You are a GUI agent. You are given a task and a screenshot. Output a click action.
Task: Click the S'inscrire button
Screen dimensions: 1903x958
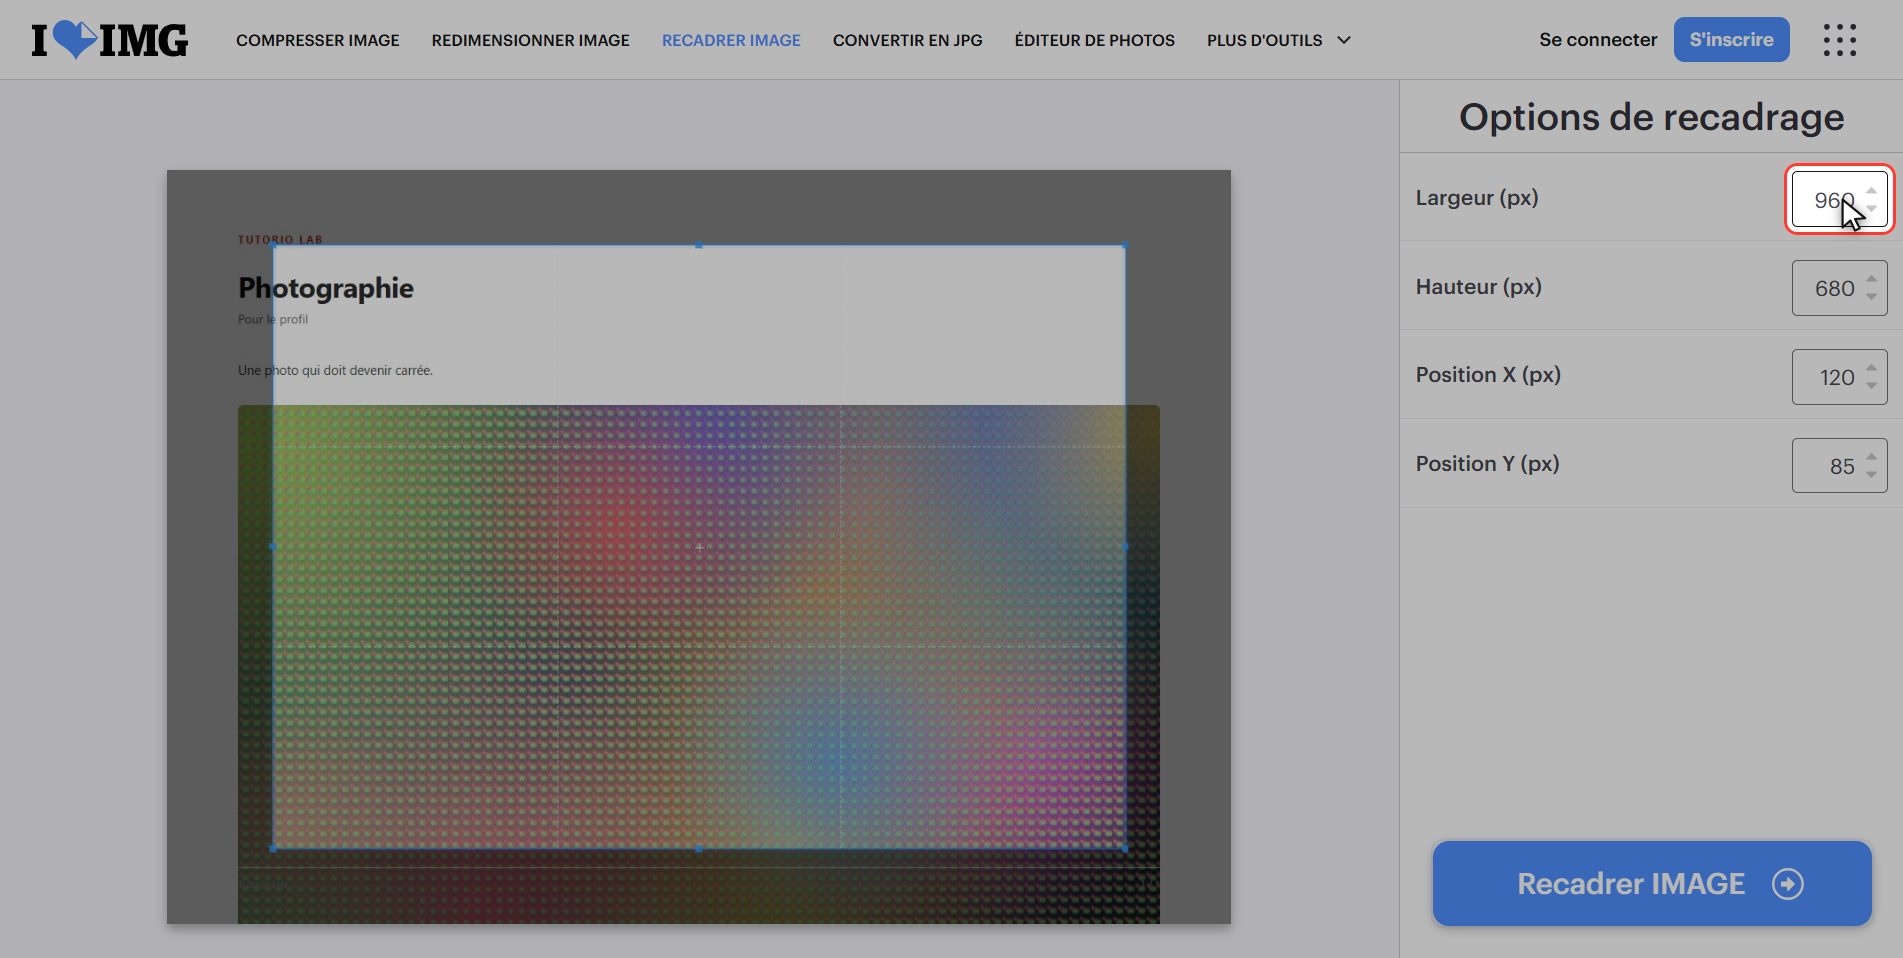click(1732, 40)
